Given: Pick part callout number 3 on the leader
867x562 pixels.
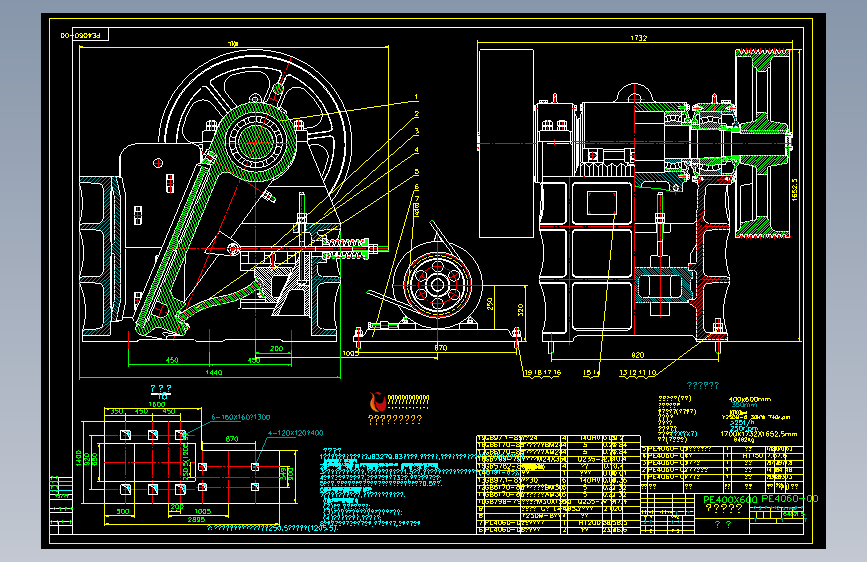Looking at the screenshot, I should 416,132.
